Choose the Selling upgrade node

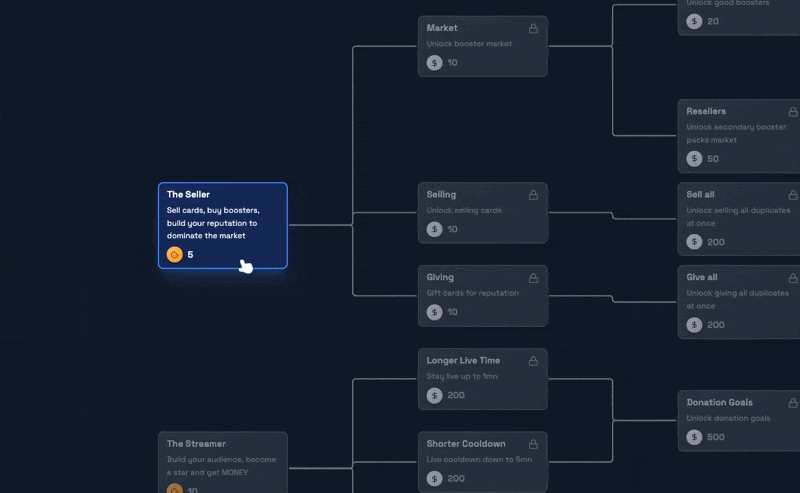point(482,212)
